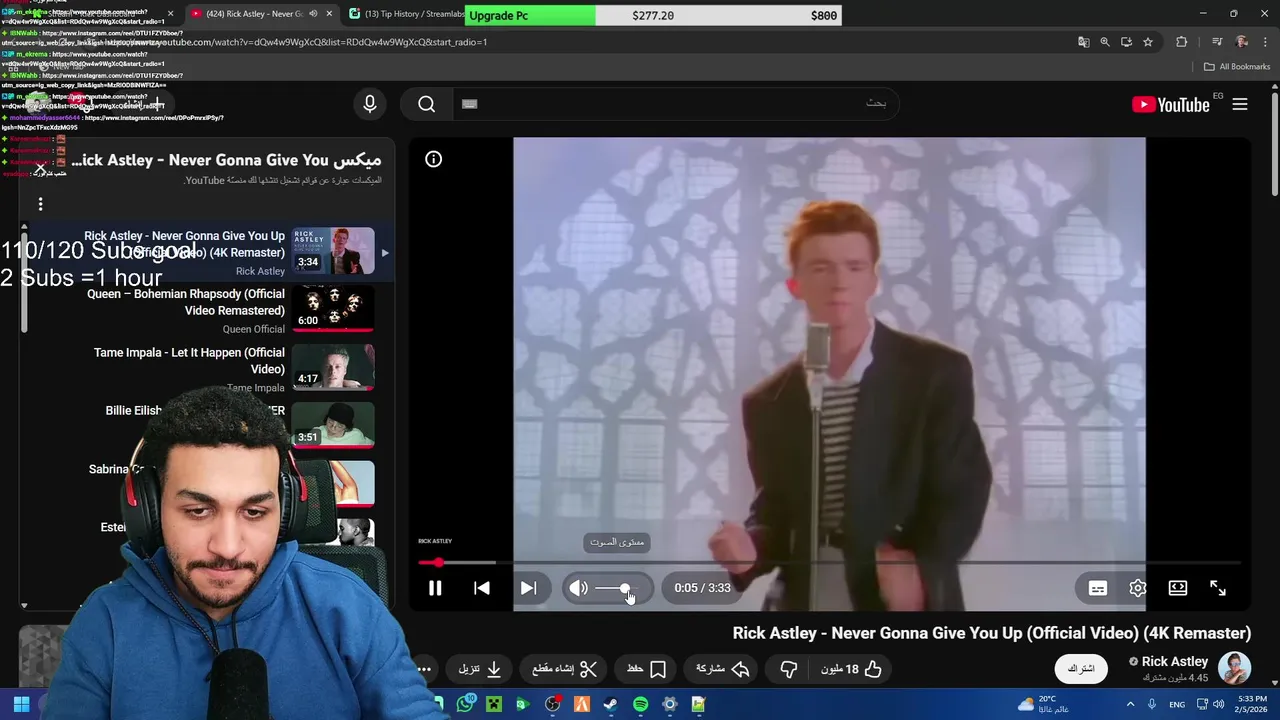Switch to the Tip History Streamlabs tab

coord(405,14)
